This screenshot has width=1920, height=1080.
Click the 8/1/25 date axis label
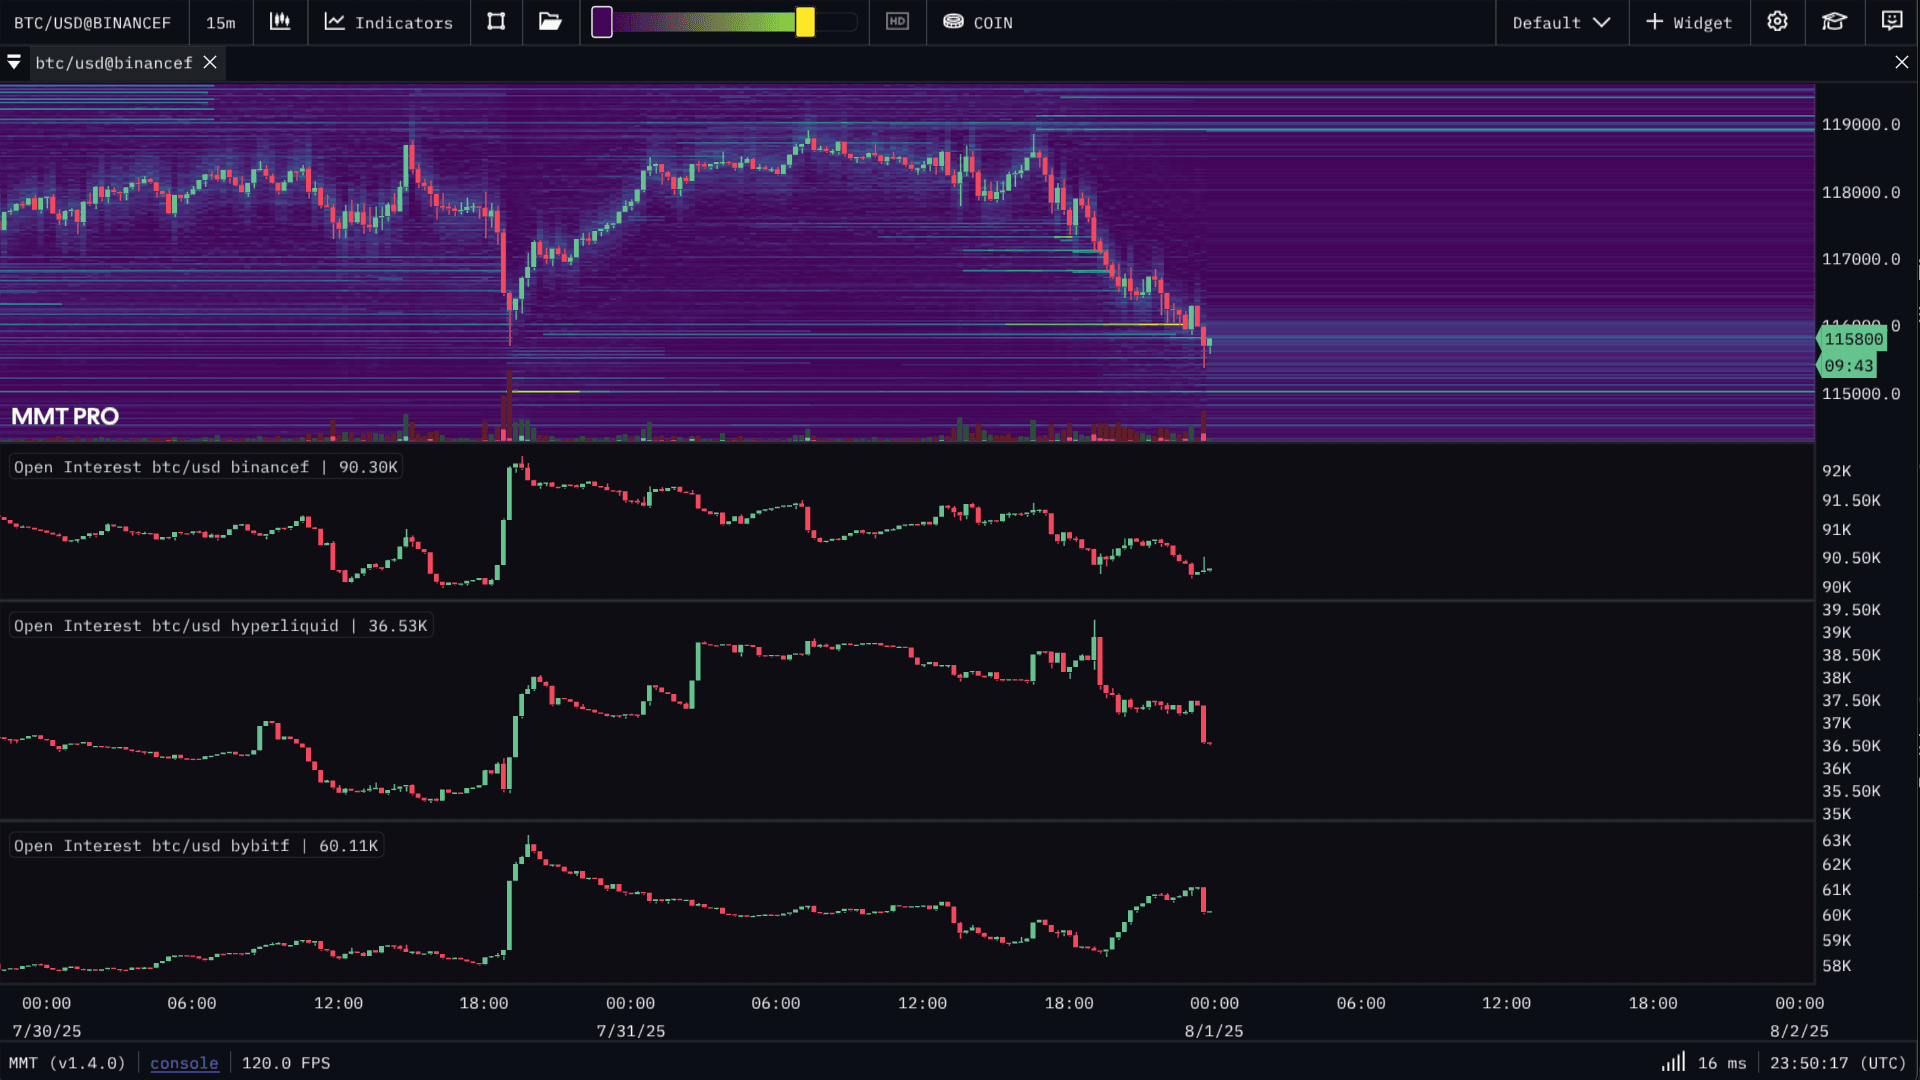[x=1214, y=1031]
